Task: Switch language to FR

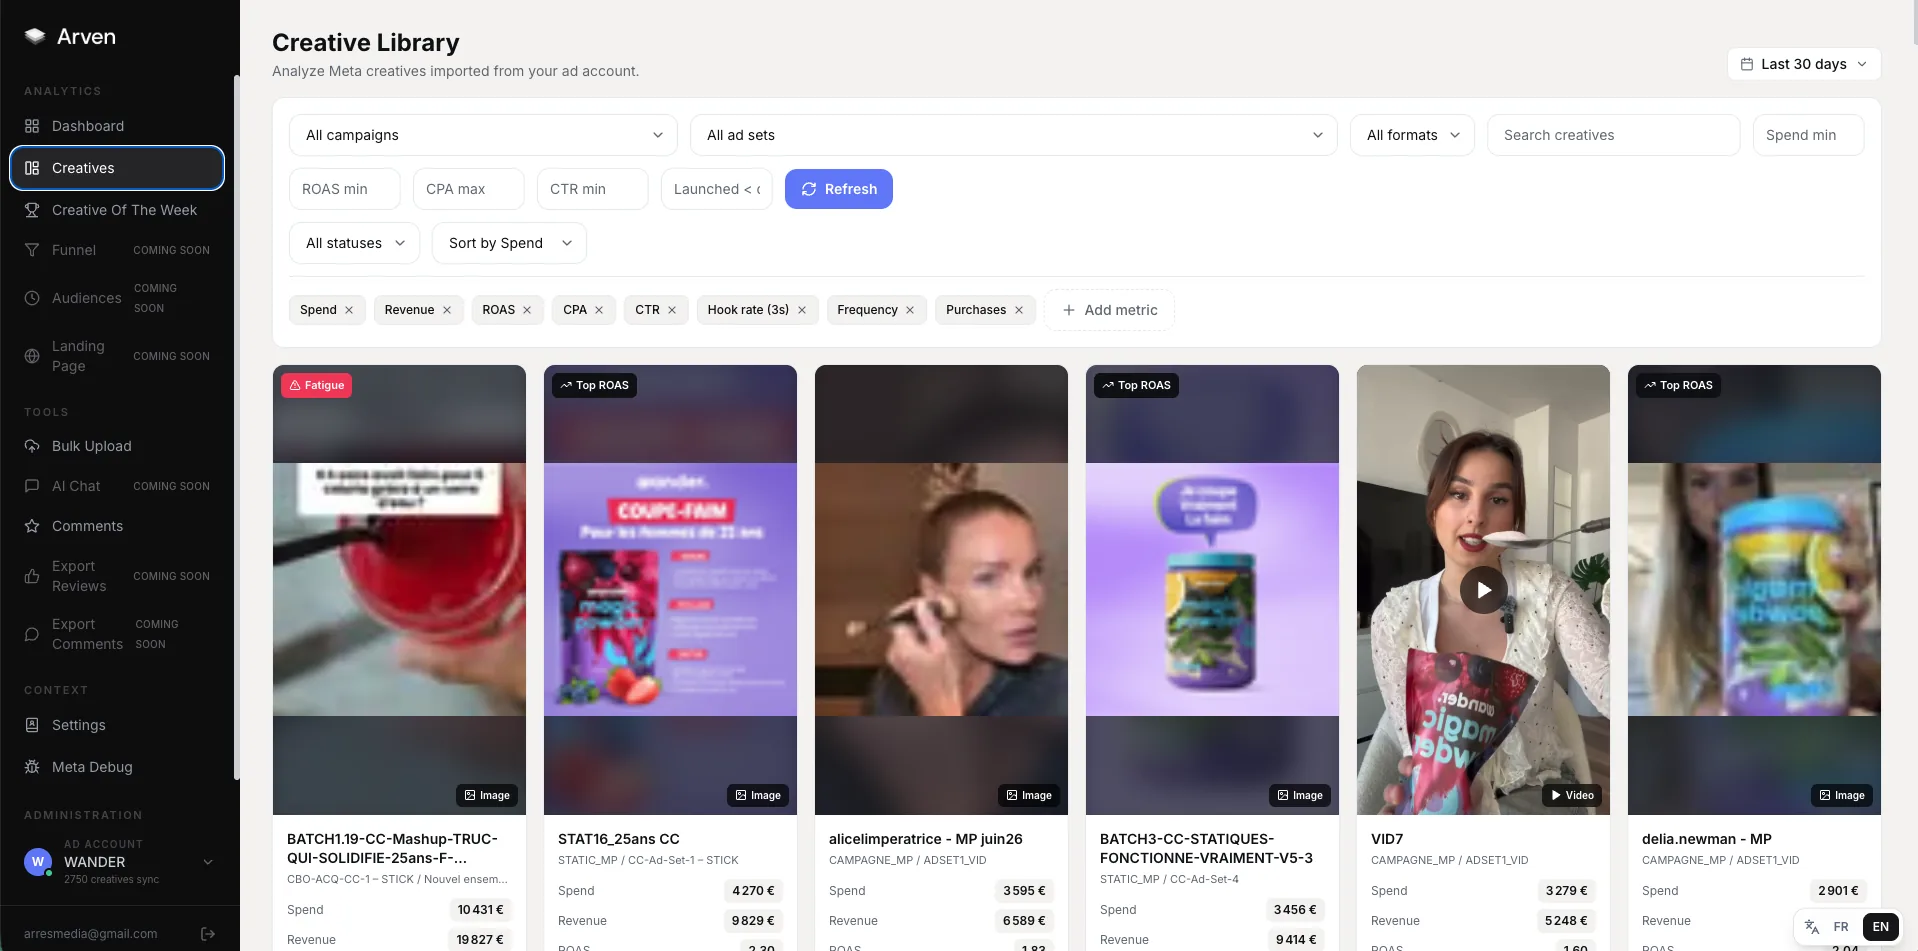Action: coord(1841,927)
